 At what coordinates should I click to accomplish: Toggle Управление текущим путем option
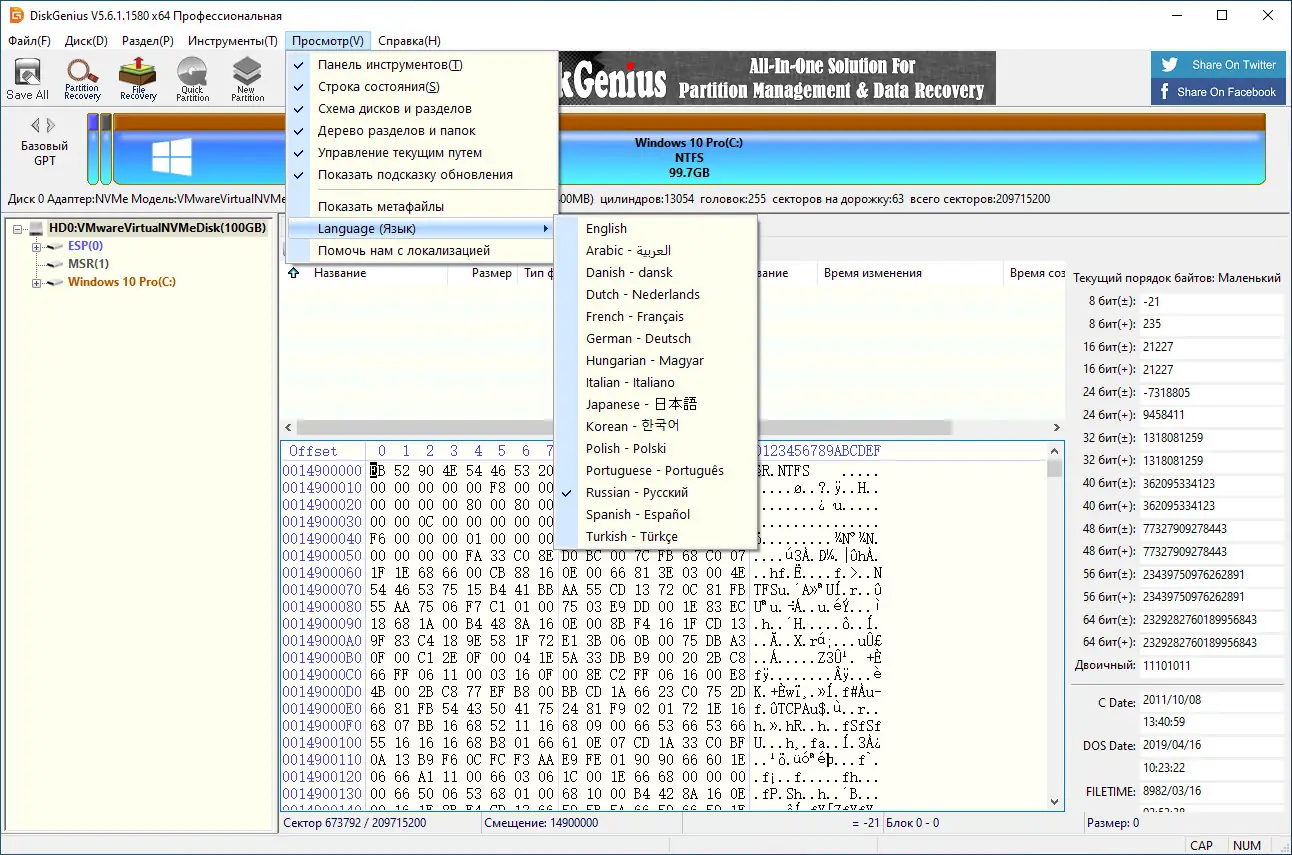click(421, 153)
